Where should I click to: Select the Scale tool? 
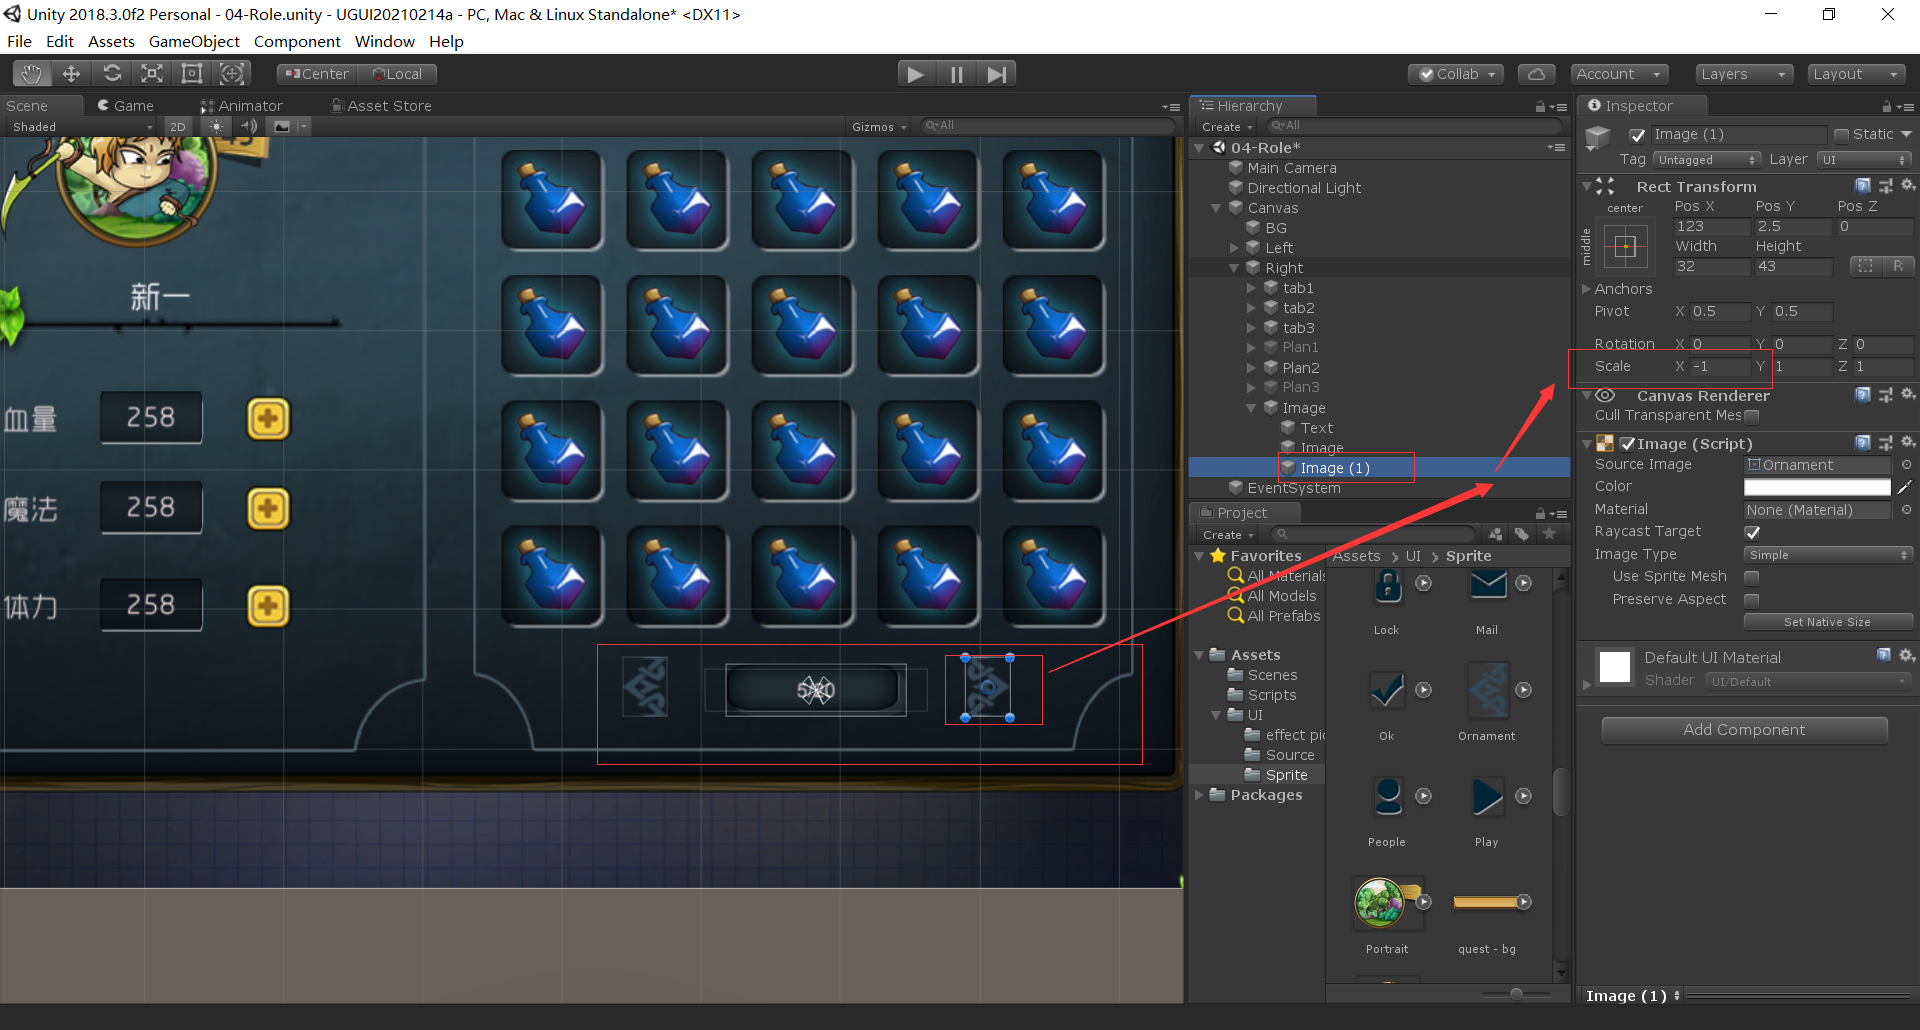tap(152, 73)
